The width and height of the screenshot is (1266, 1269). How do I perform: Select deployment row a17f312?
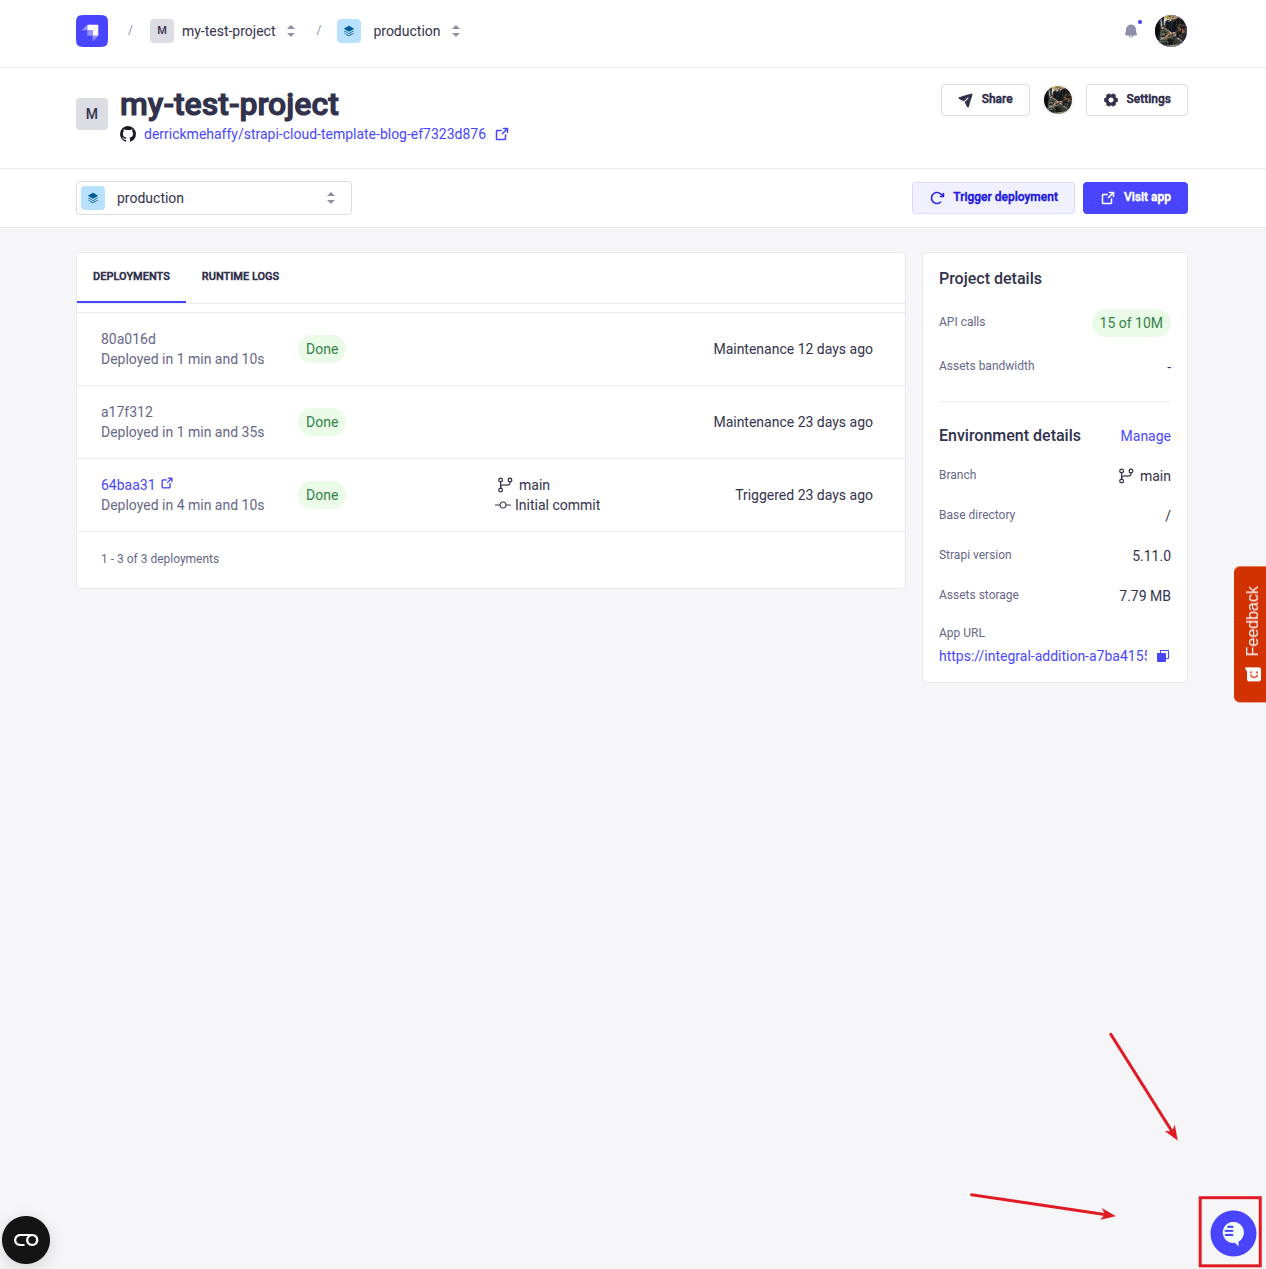click(x=491, y=422)
